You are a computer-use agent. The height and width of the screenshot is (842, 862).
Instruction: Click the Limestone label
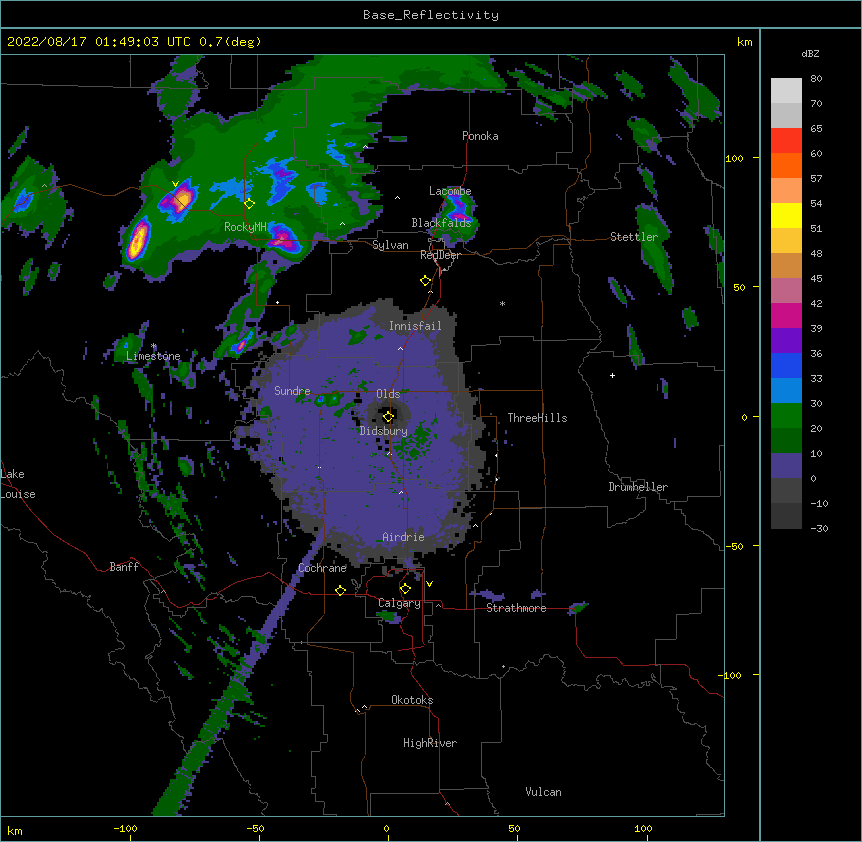pos(153,356)
